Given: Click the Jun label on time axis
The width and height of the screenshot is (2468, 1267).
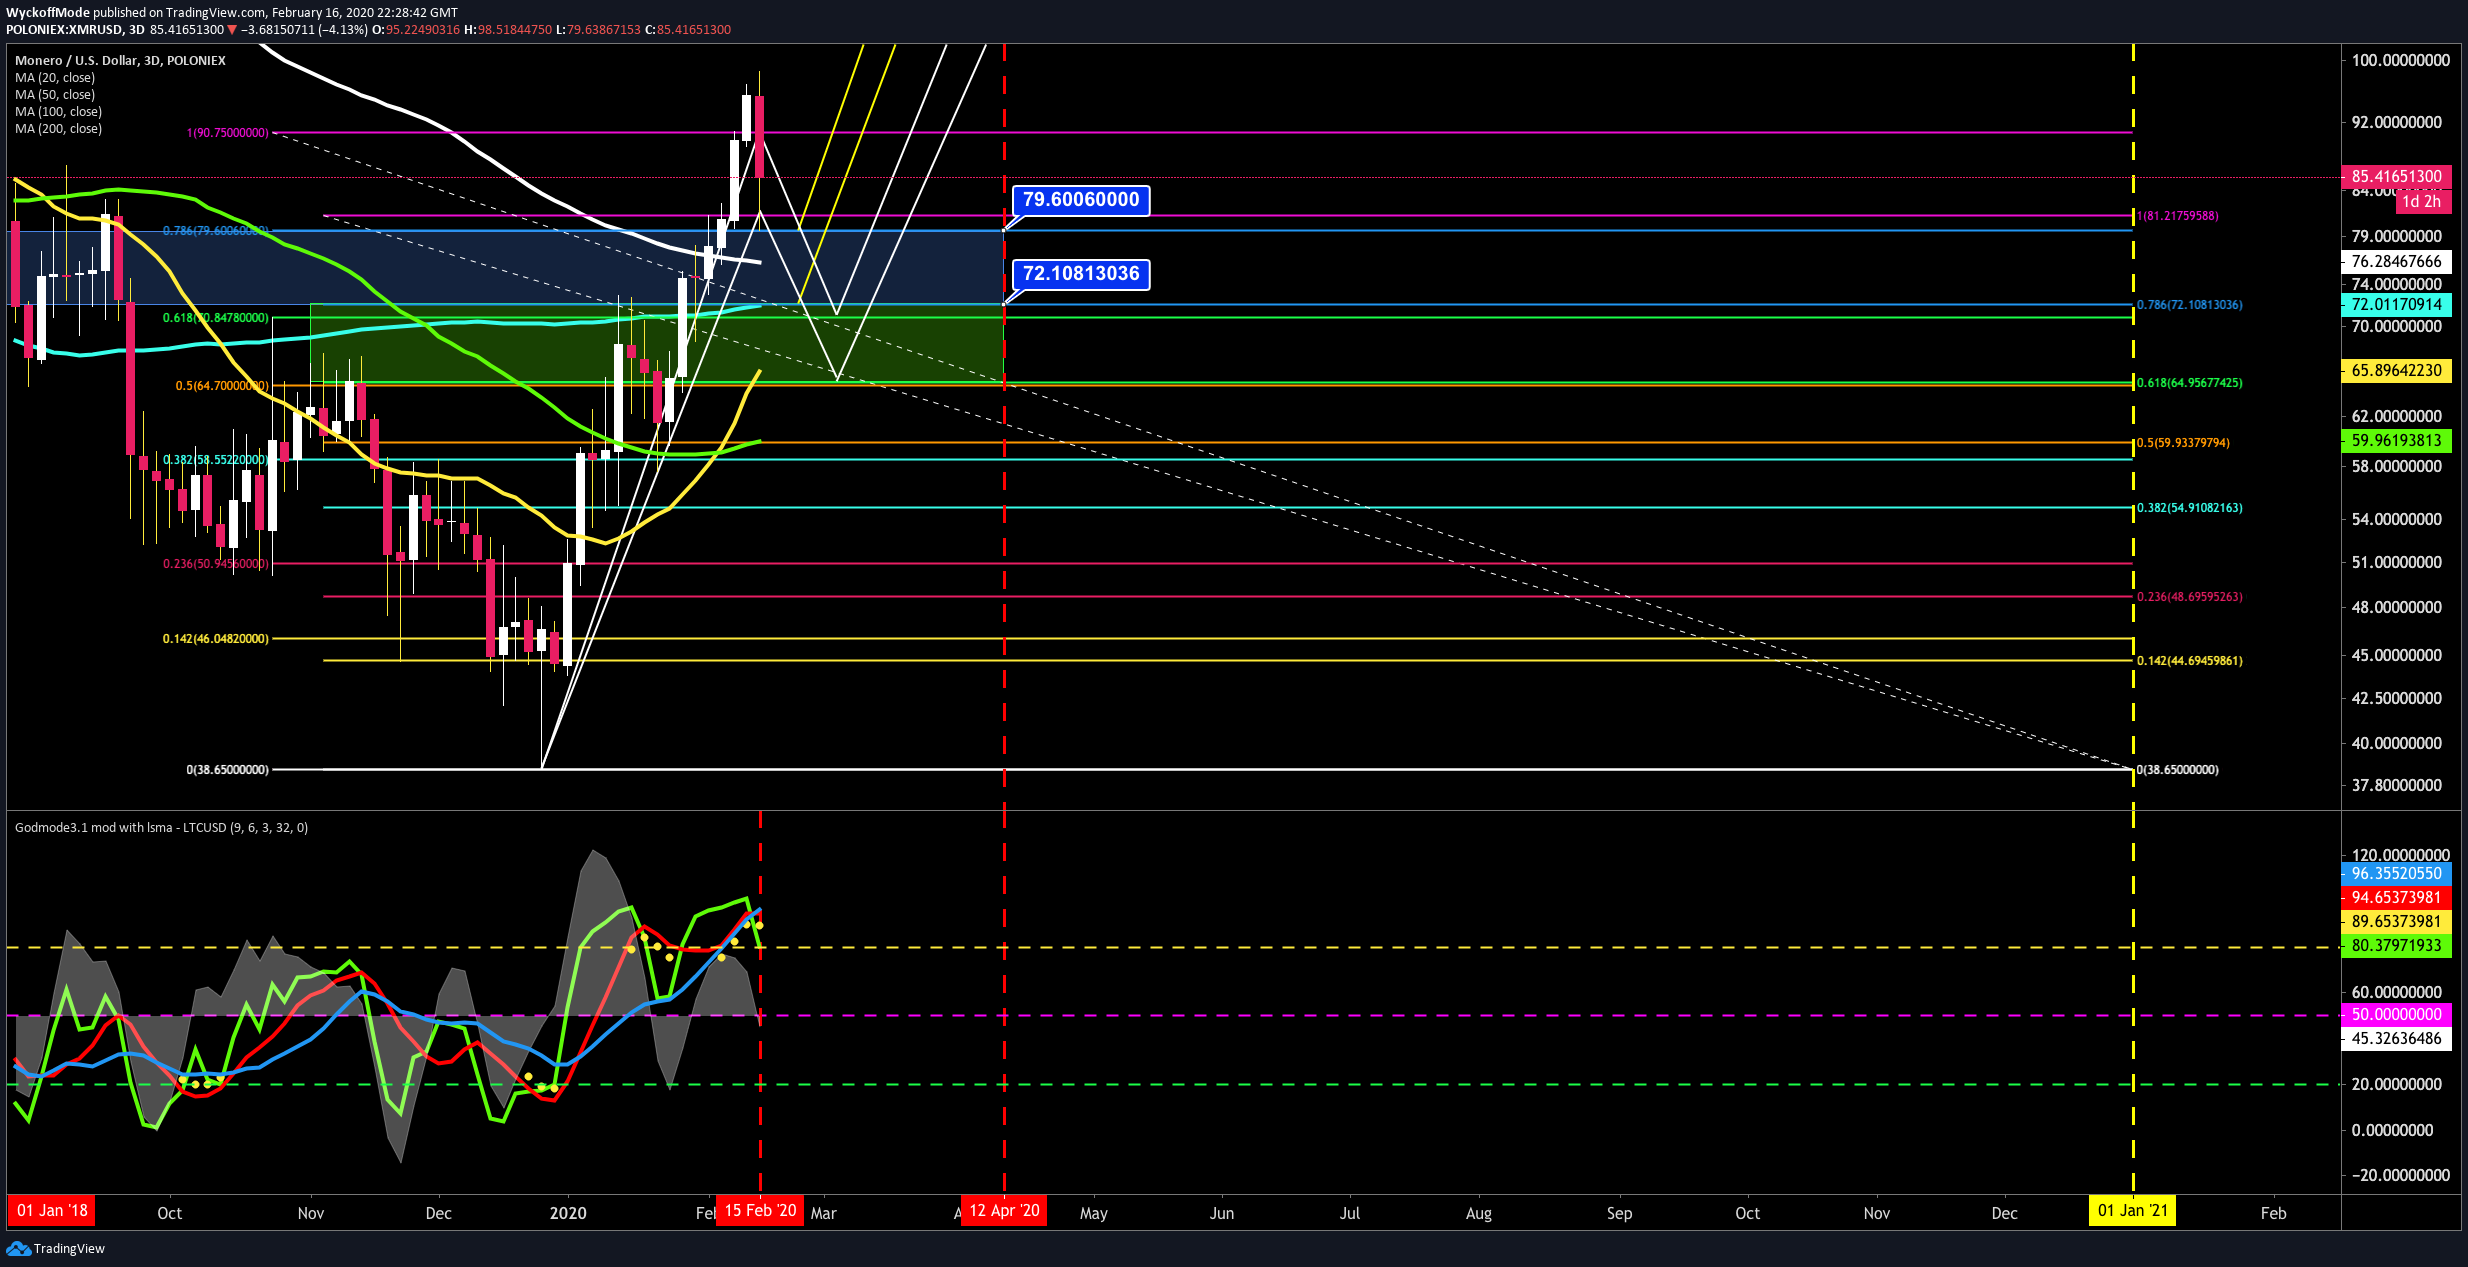Looking at the screenshot, I should tap(1222, 1213).
